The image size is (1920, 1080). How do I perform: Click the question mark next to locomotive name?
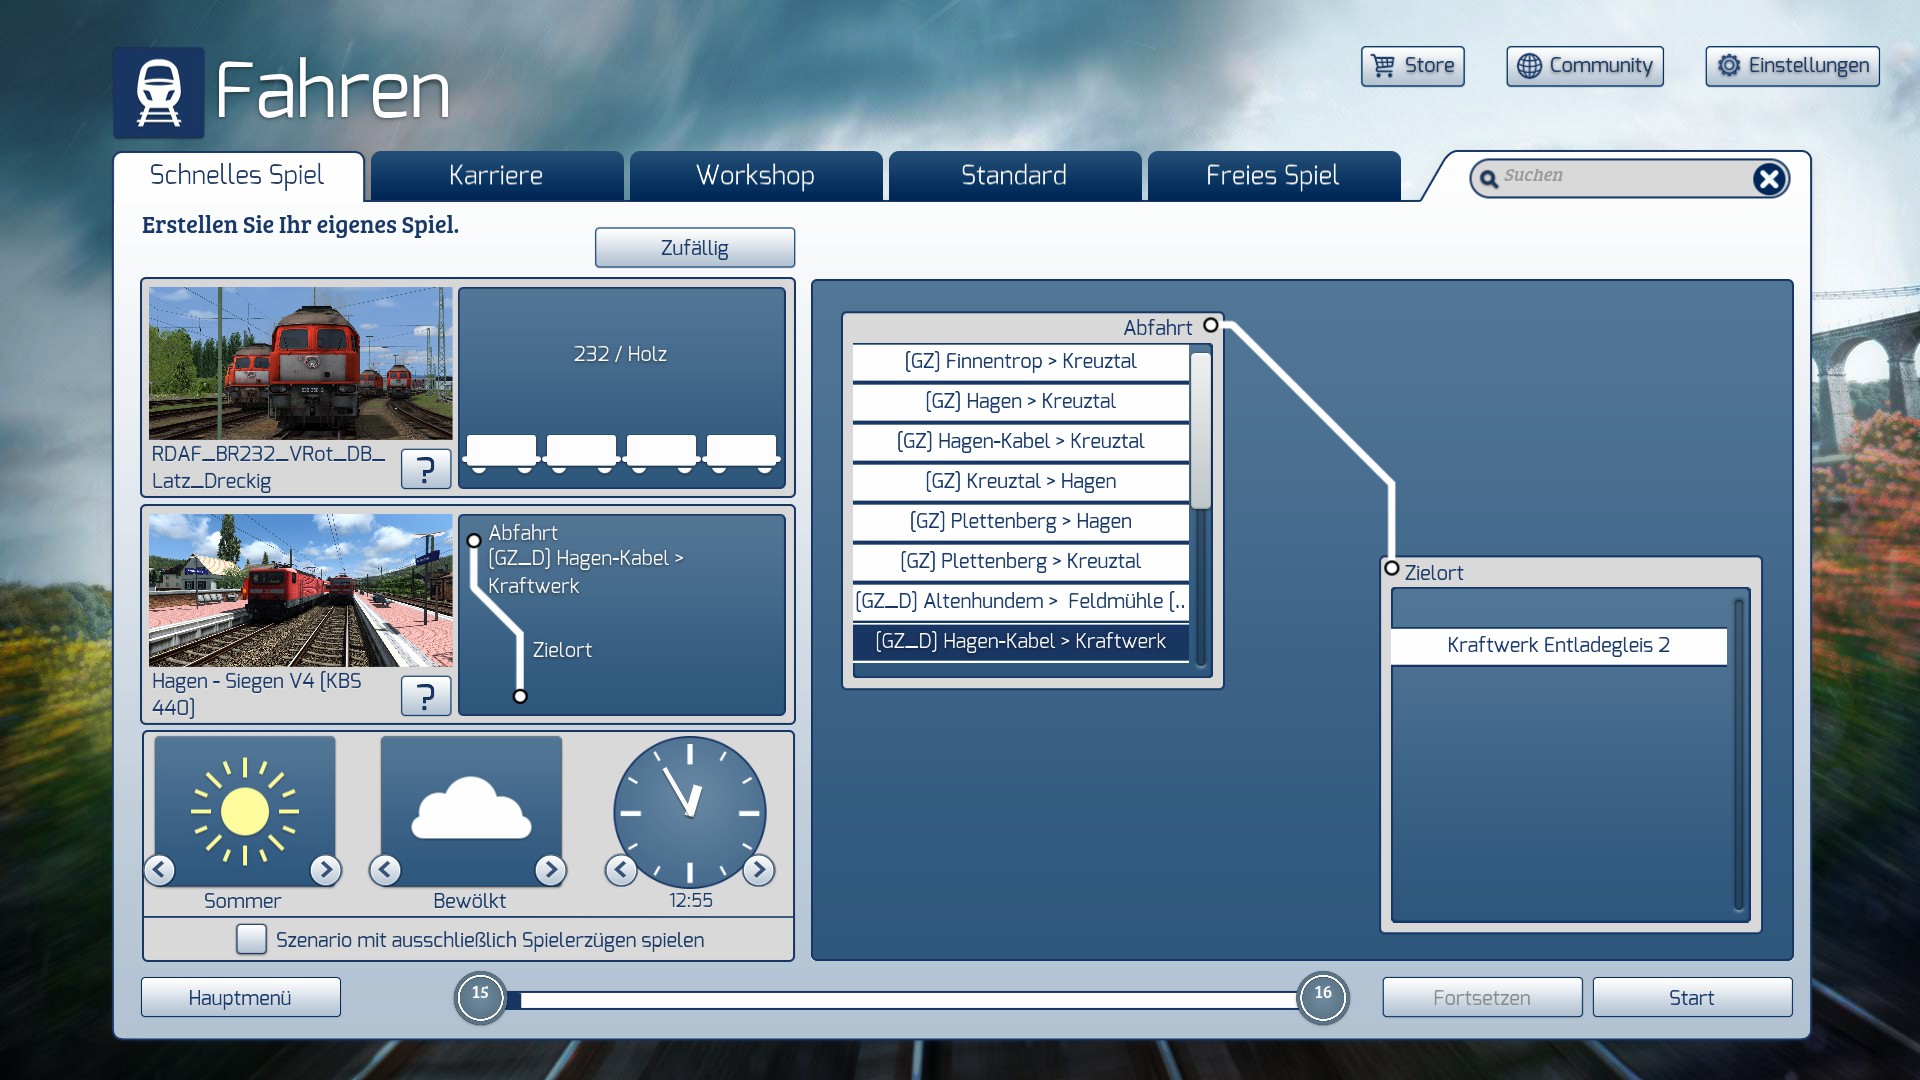[x=425, y=468]
